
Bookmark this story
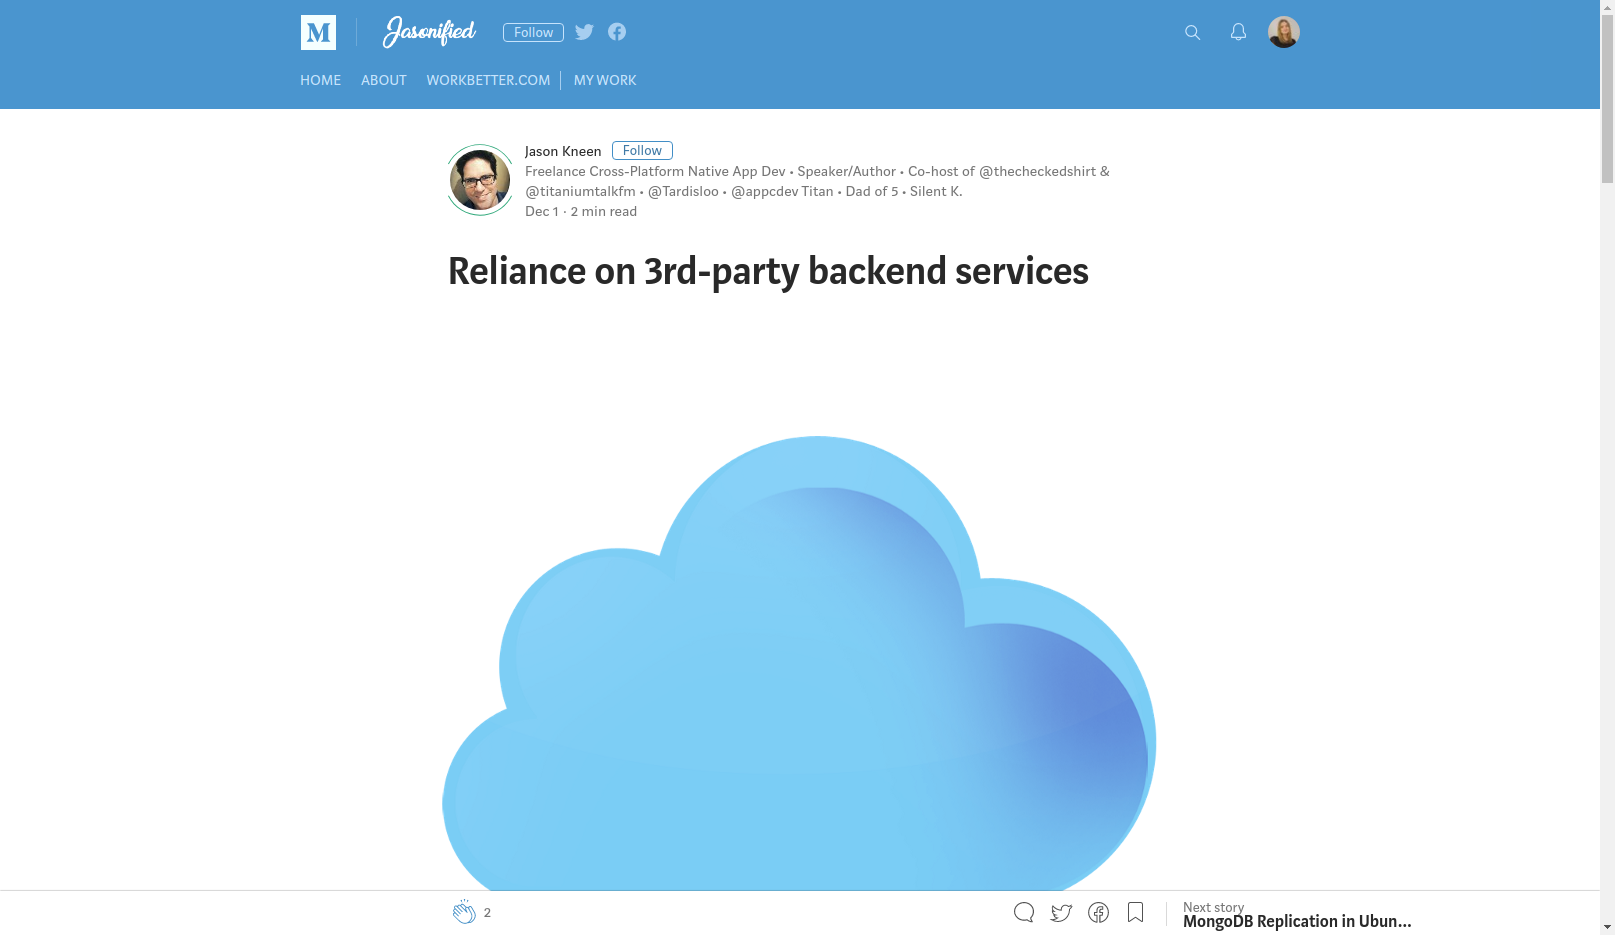tap(1135, 912)
